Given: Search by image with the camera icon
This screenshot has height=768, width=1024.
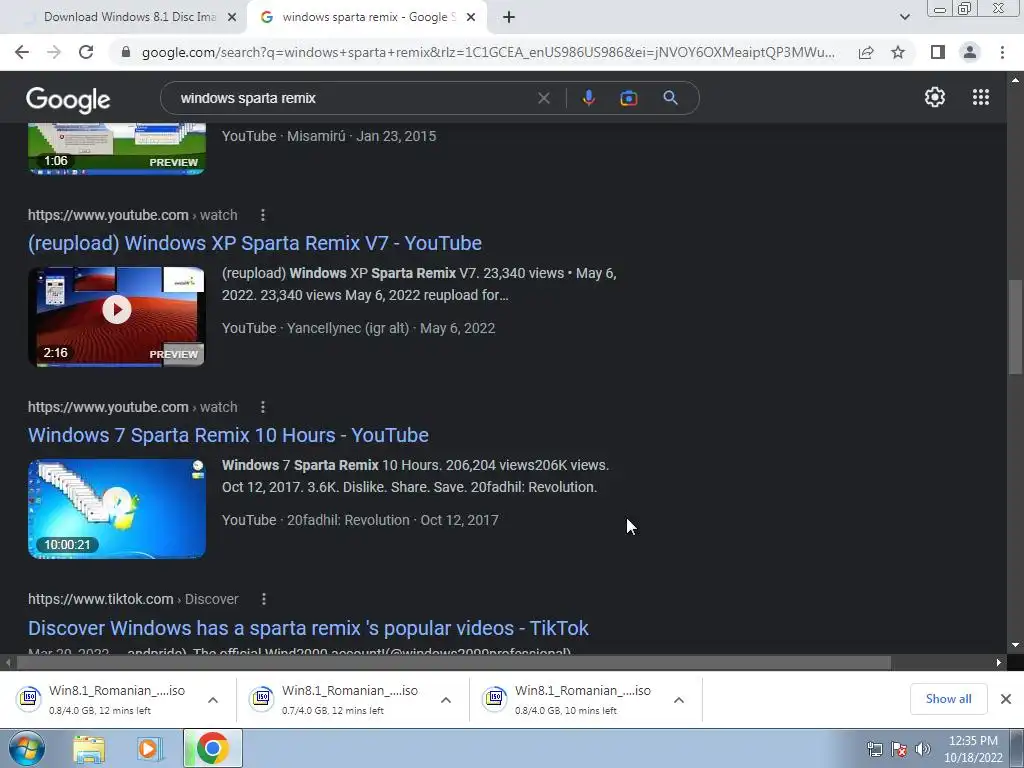Looking at the screenshot, I should click(629, 98).
